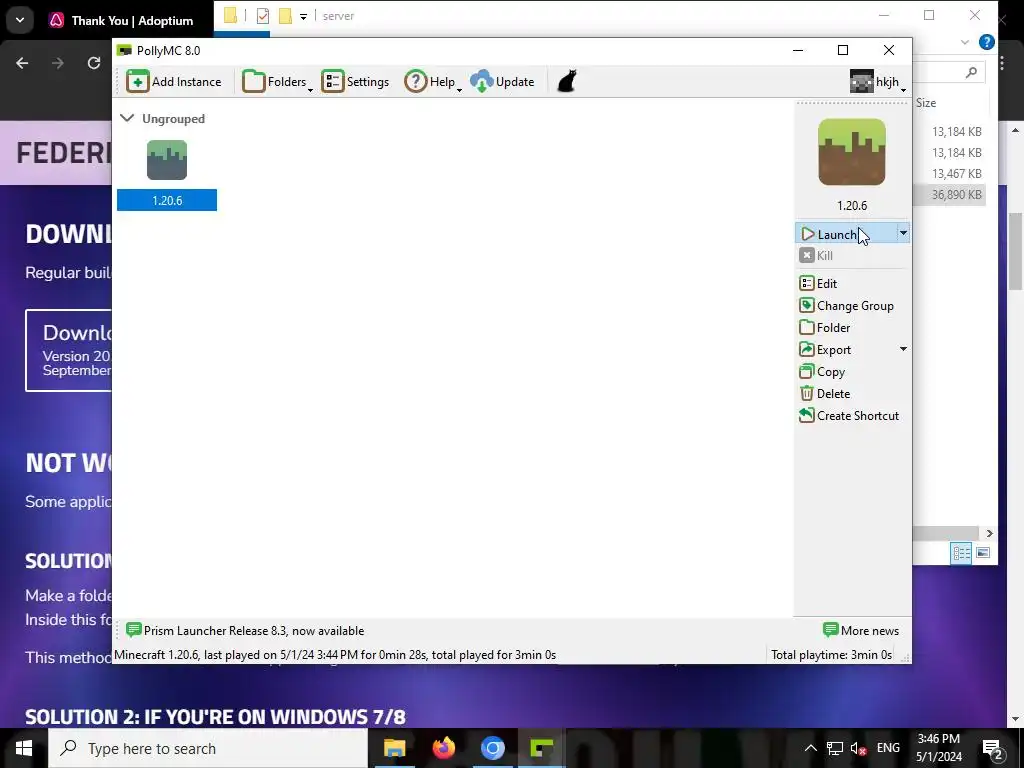Screen dimensions: 1024x768
Task: Reload the browser page
Action: tap(94, 63)
